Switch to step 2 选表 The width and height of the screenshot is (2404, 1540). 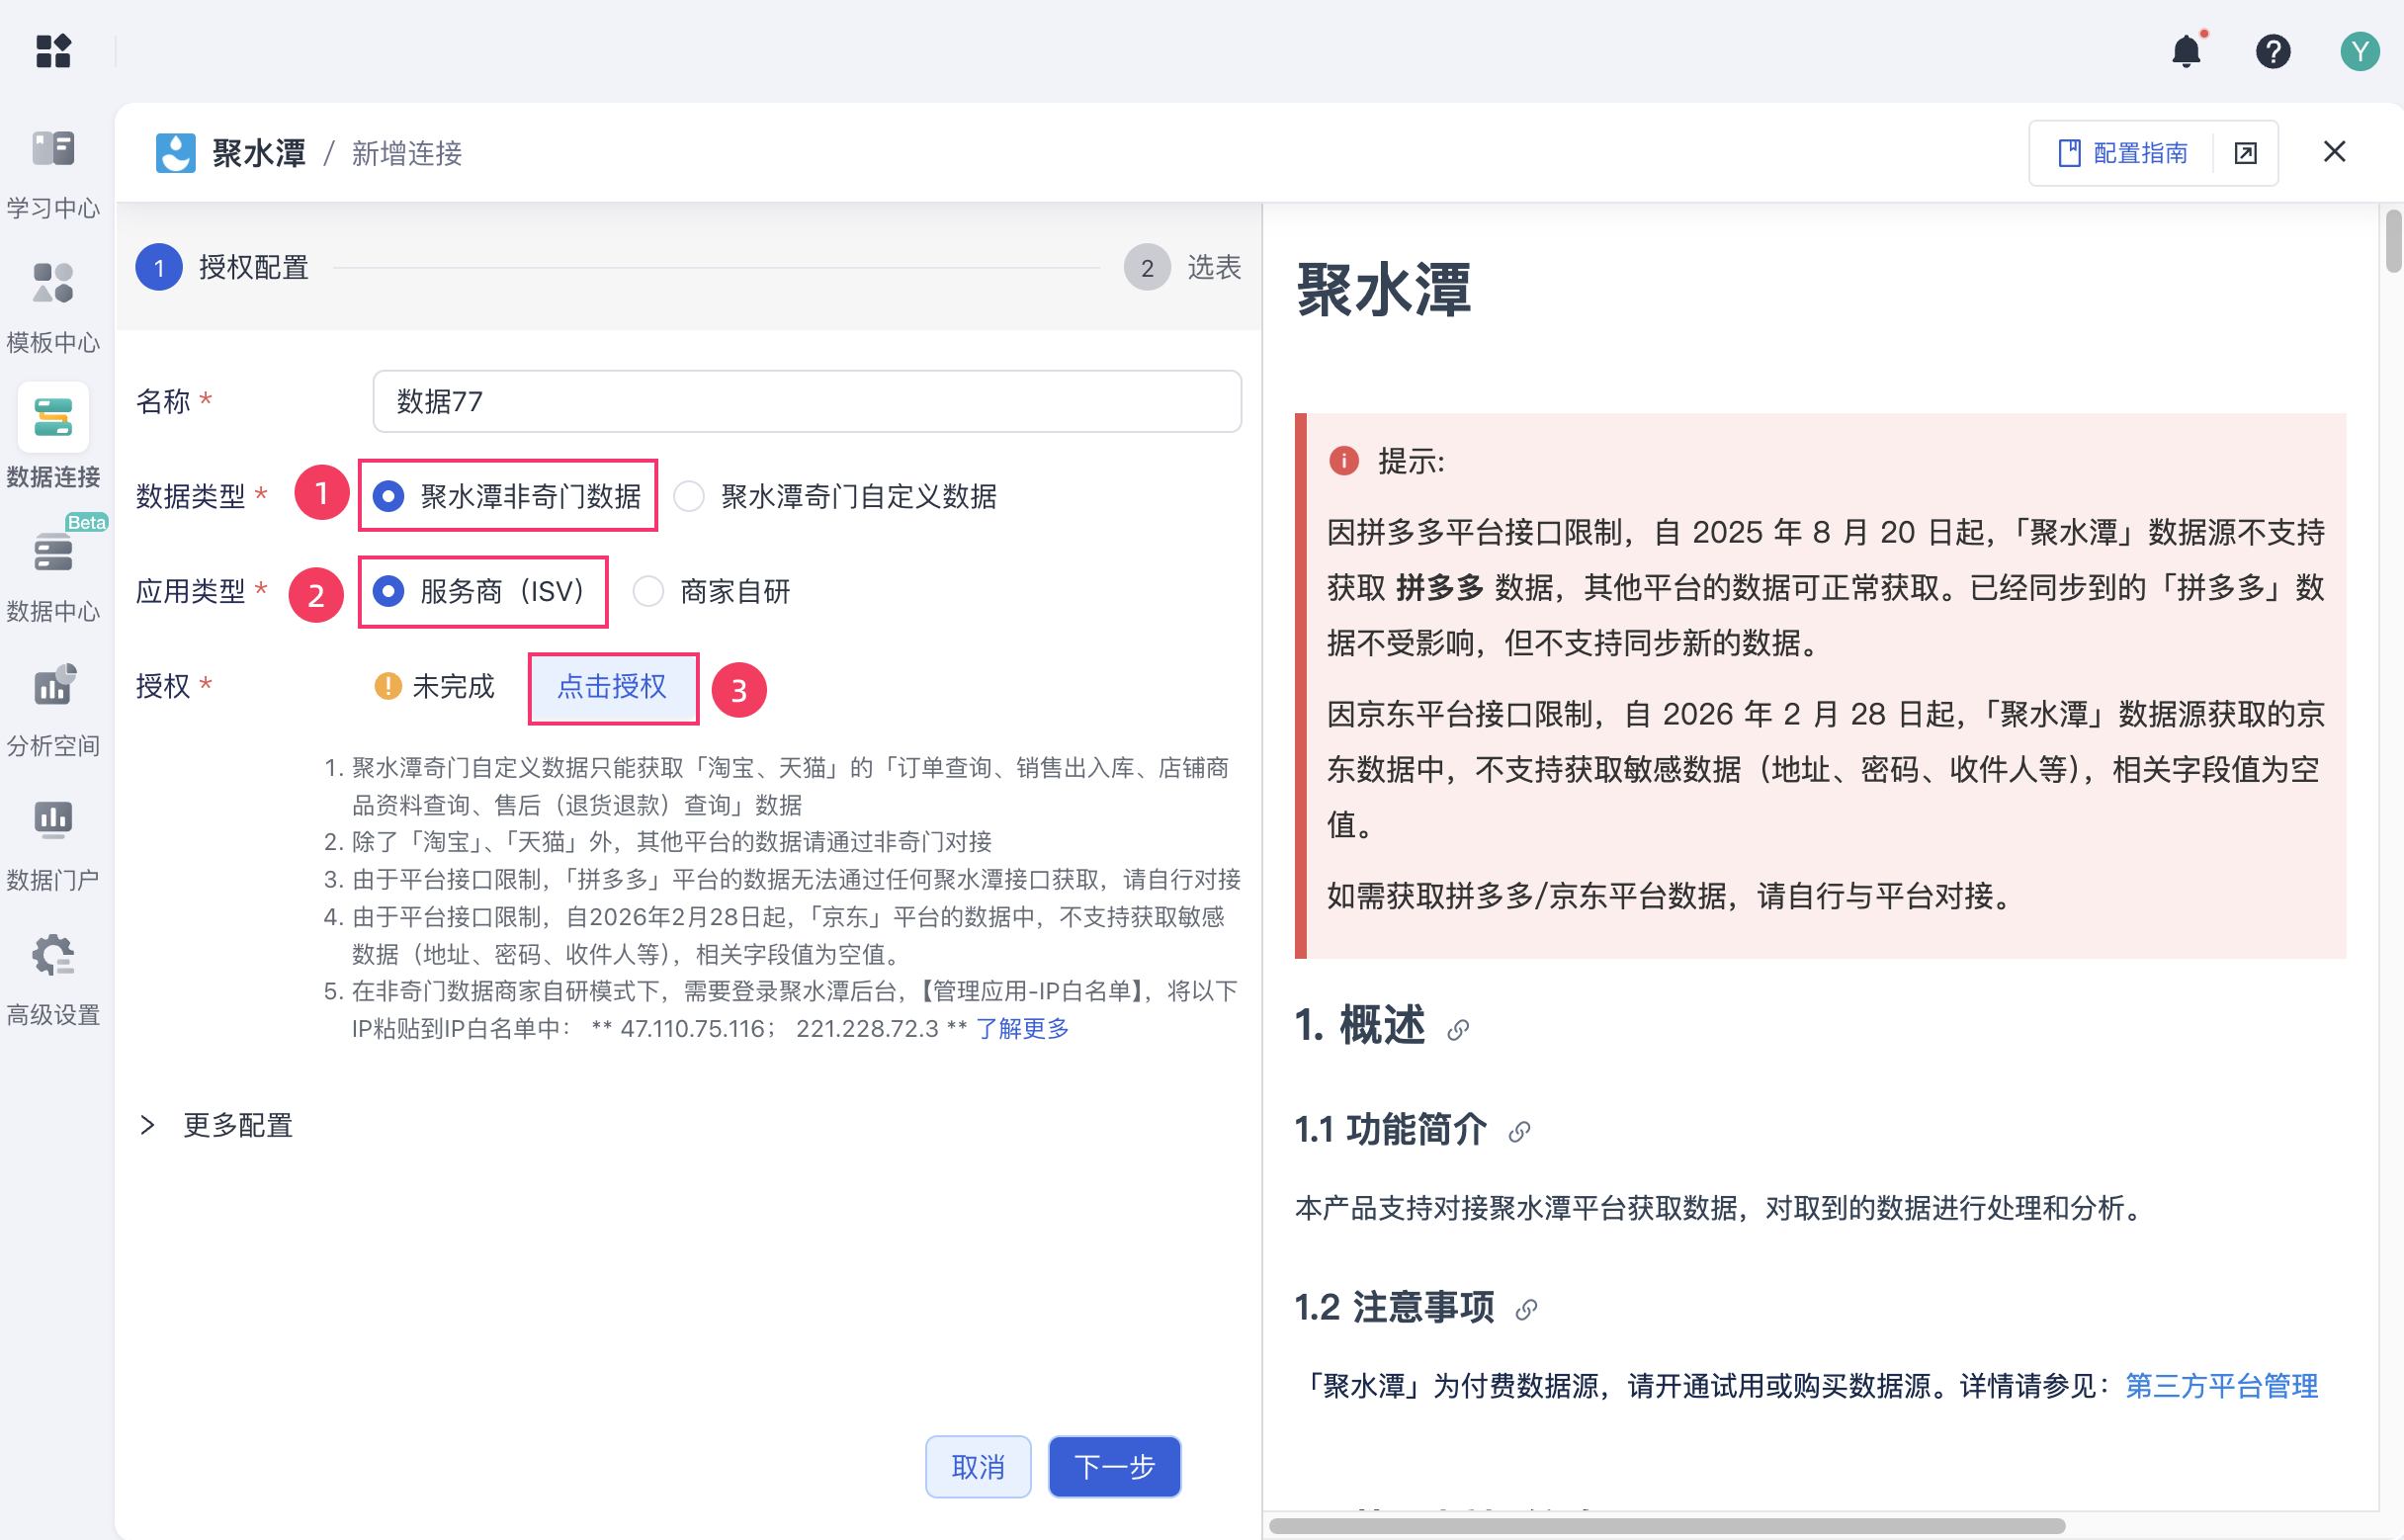click(1183, 268)
